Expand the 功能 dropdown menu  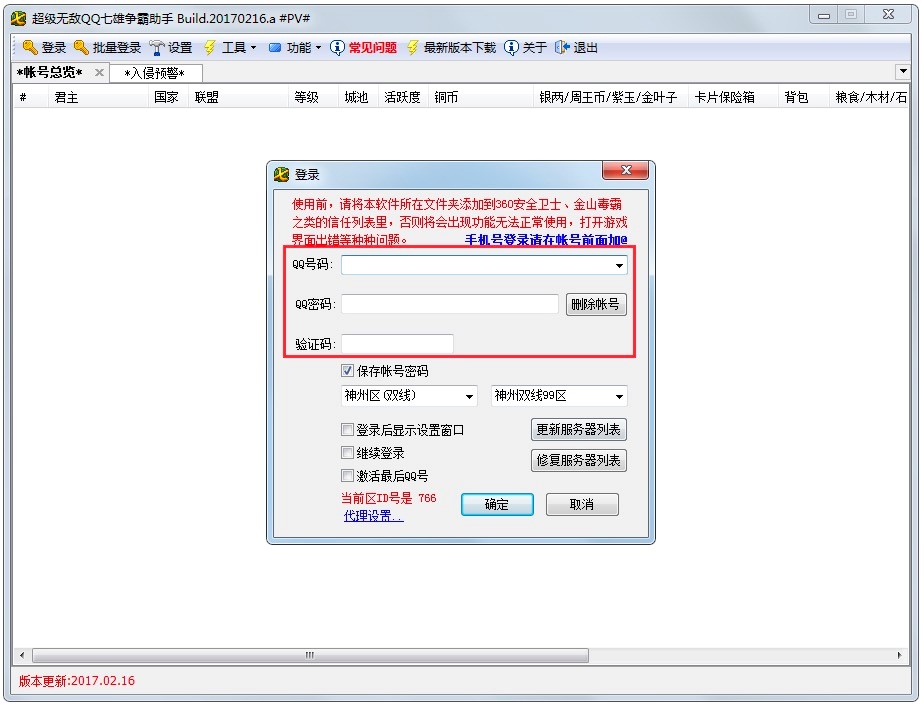click(x=295, y=47)
